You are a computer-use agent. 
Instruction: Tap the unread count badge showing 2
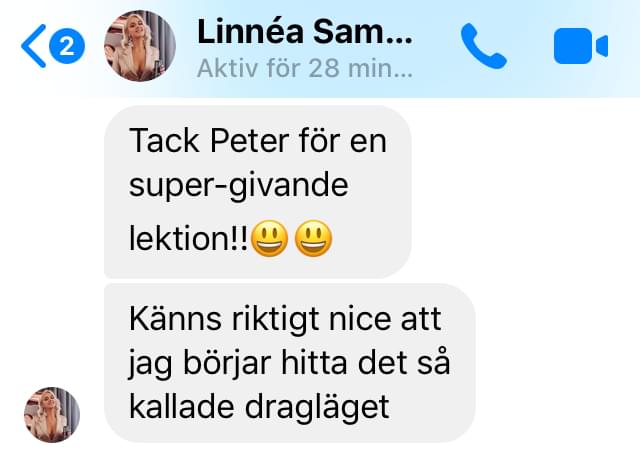click(67, 46)
